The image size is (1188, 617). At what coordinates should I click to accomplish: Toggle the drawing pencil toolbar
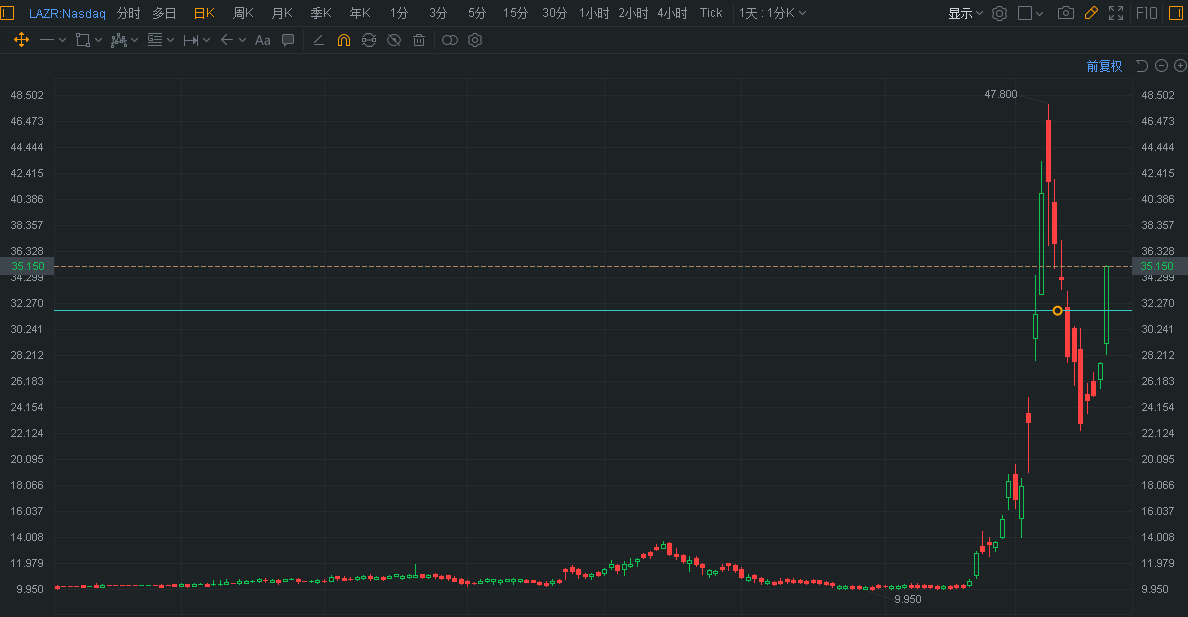coord(1091,13)
